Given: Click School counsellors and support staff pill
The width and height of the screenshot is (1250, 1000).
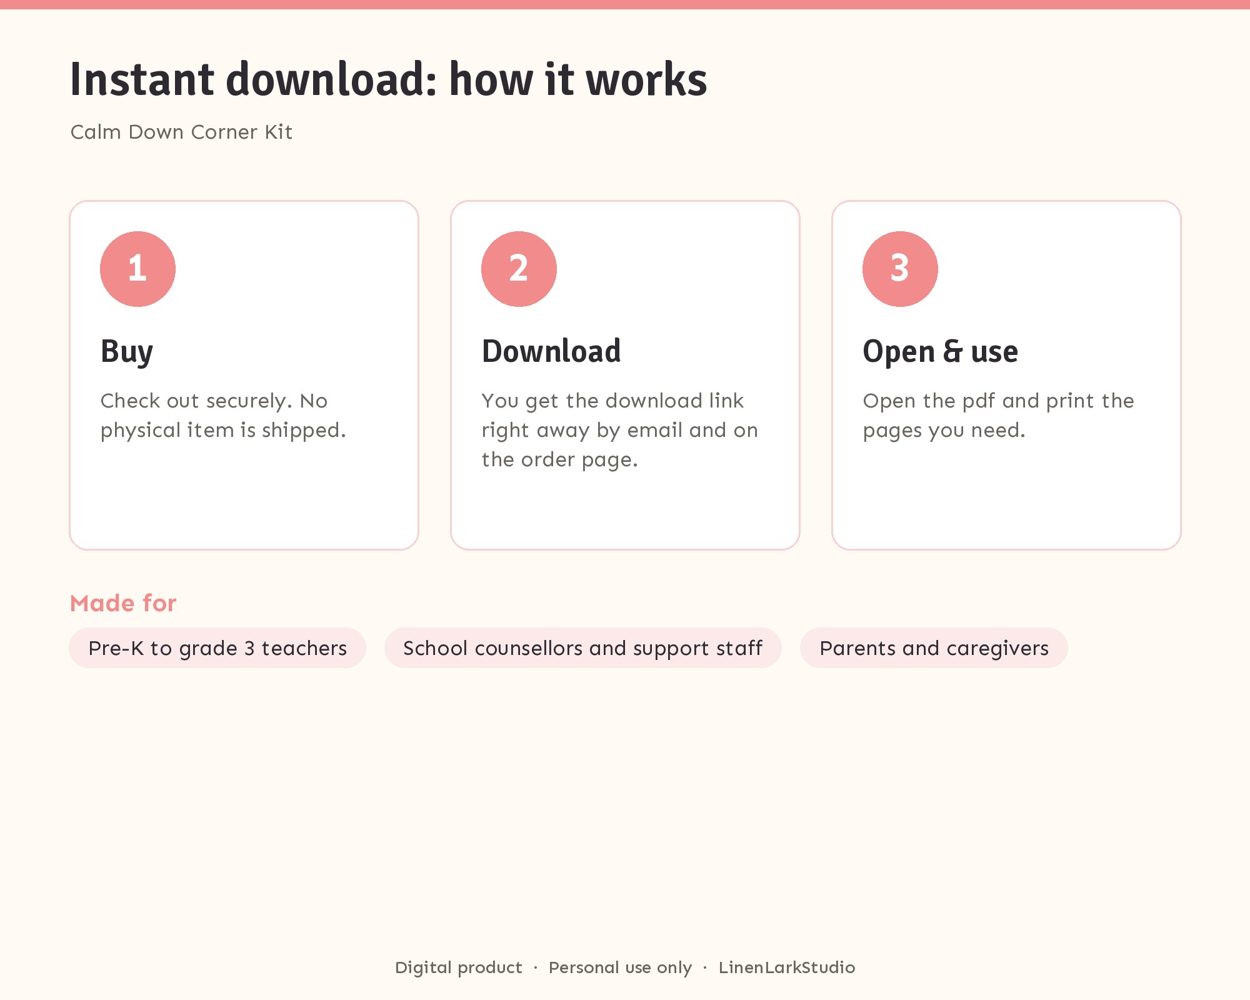Looking at the screenshot, I should tap(583, 648).
